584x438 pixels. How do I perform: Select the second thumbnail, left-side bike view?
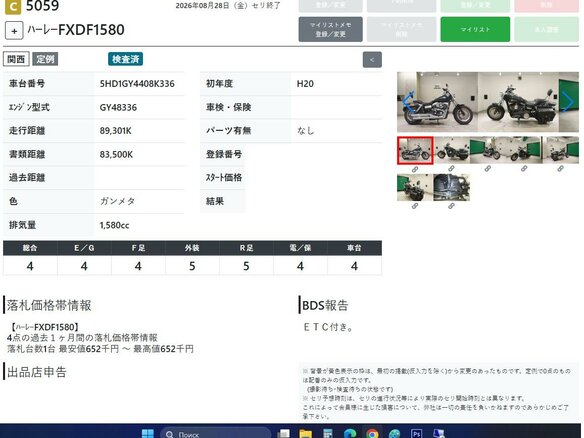(451, 150)
